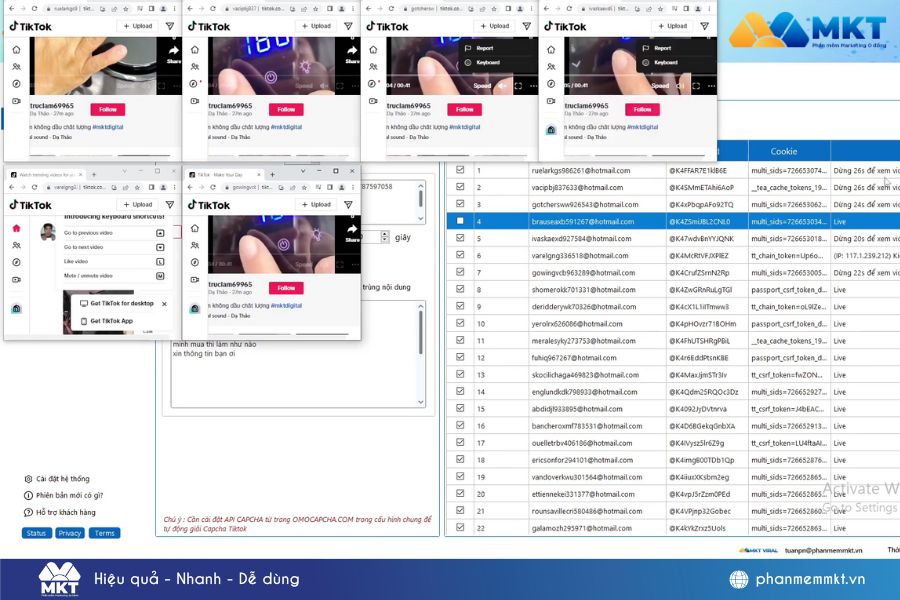Viewport: 900px width, 600px height.
Task: Click comment box containing 'mình mua thì làm như nào'
Action: coord(298,355)
